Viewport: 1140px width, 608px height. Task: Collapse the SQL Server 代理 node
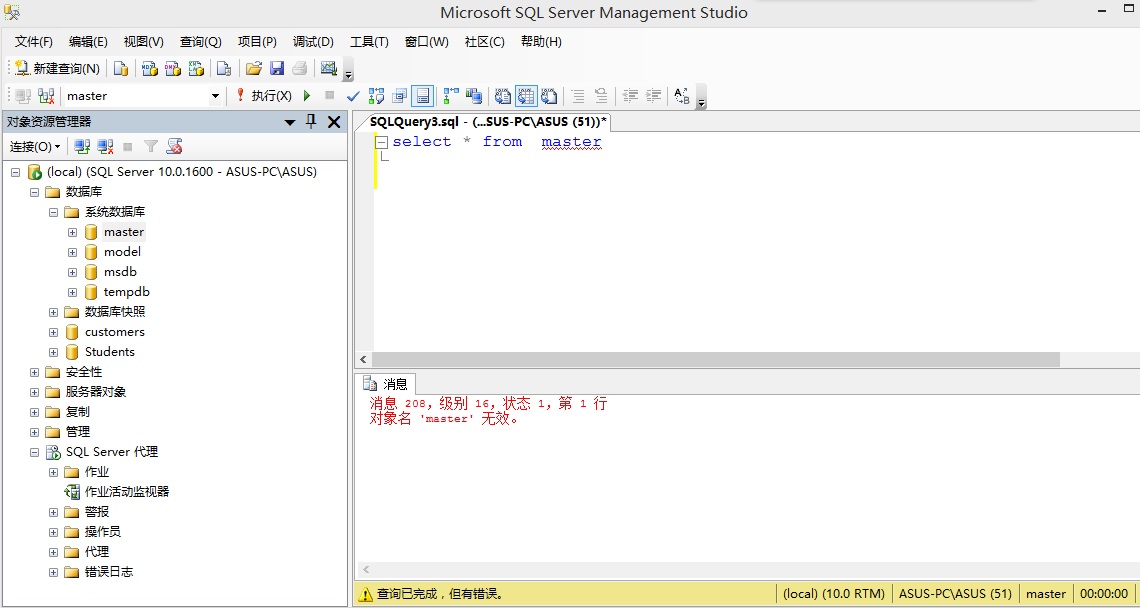34,452
